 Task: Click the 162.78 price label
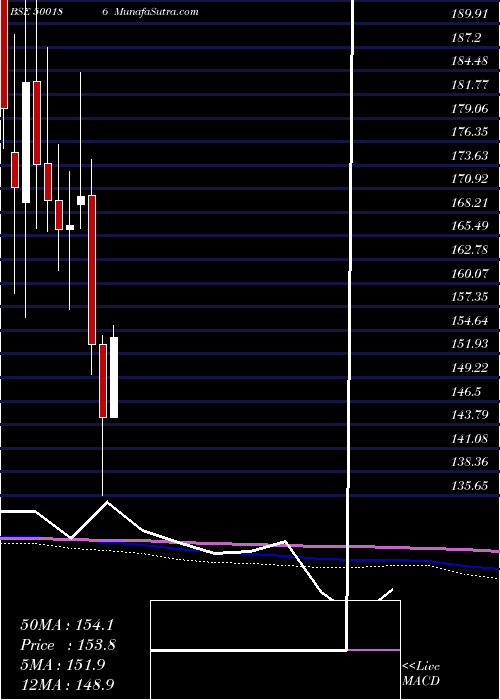point(470,250)
